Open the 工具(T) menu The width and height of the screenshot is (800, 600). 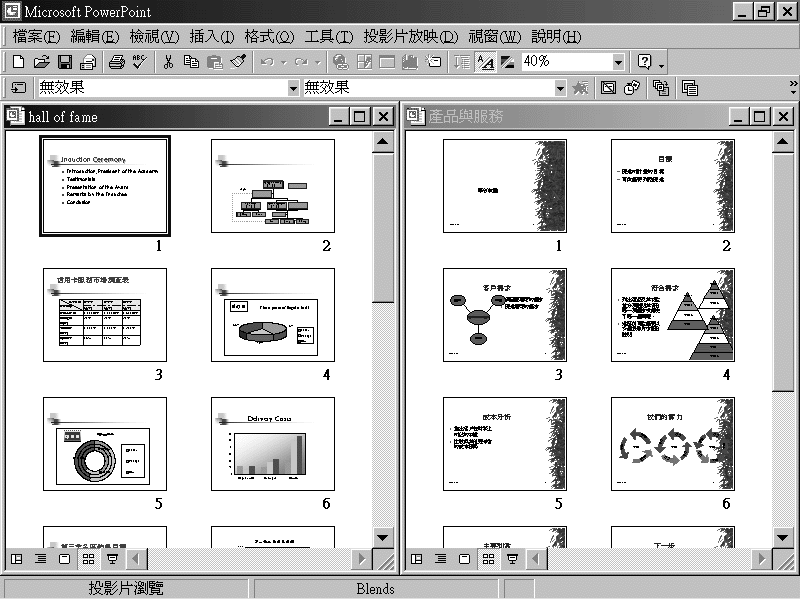329,36
